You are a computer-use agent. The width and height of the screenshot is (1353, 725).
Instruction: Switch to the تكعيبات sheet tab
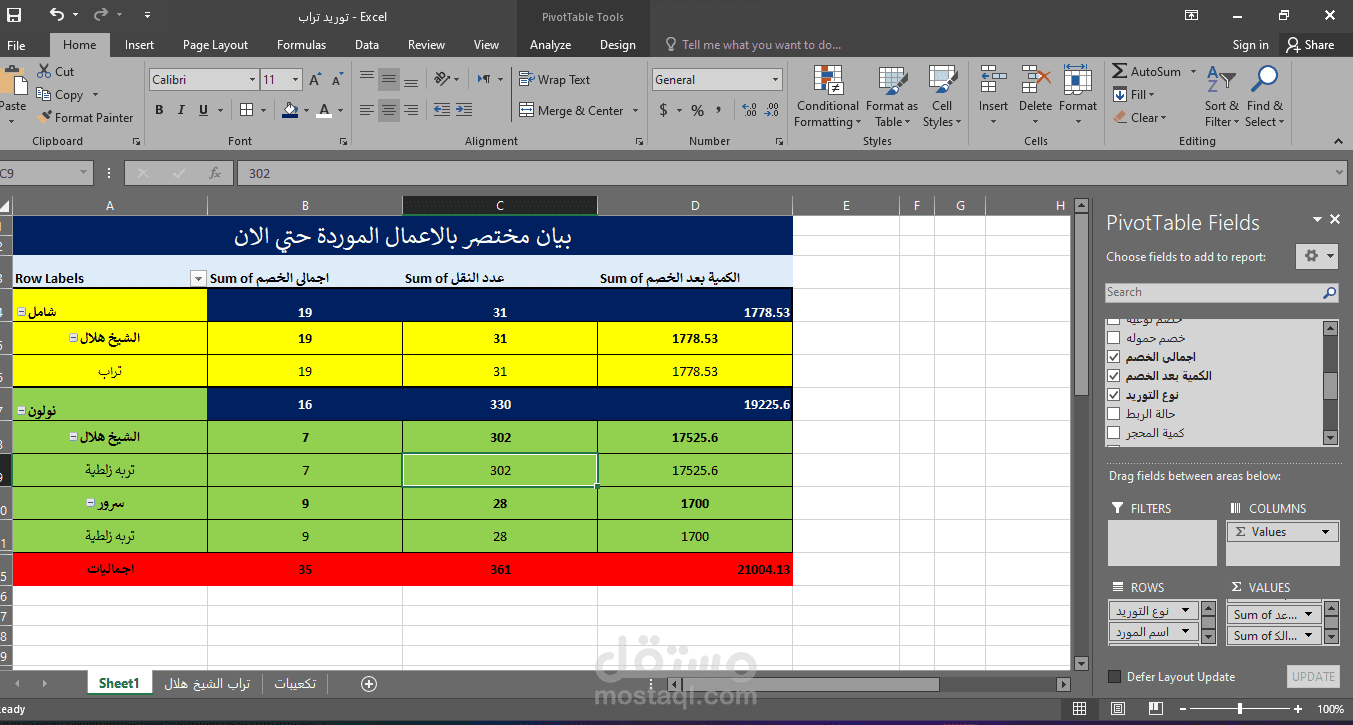[x=295, y=684]
